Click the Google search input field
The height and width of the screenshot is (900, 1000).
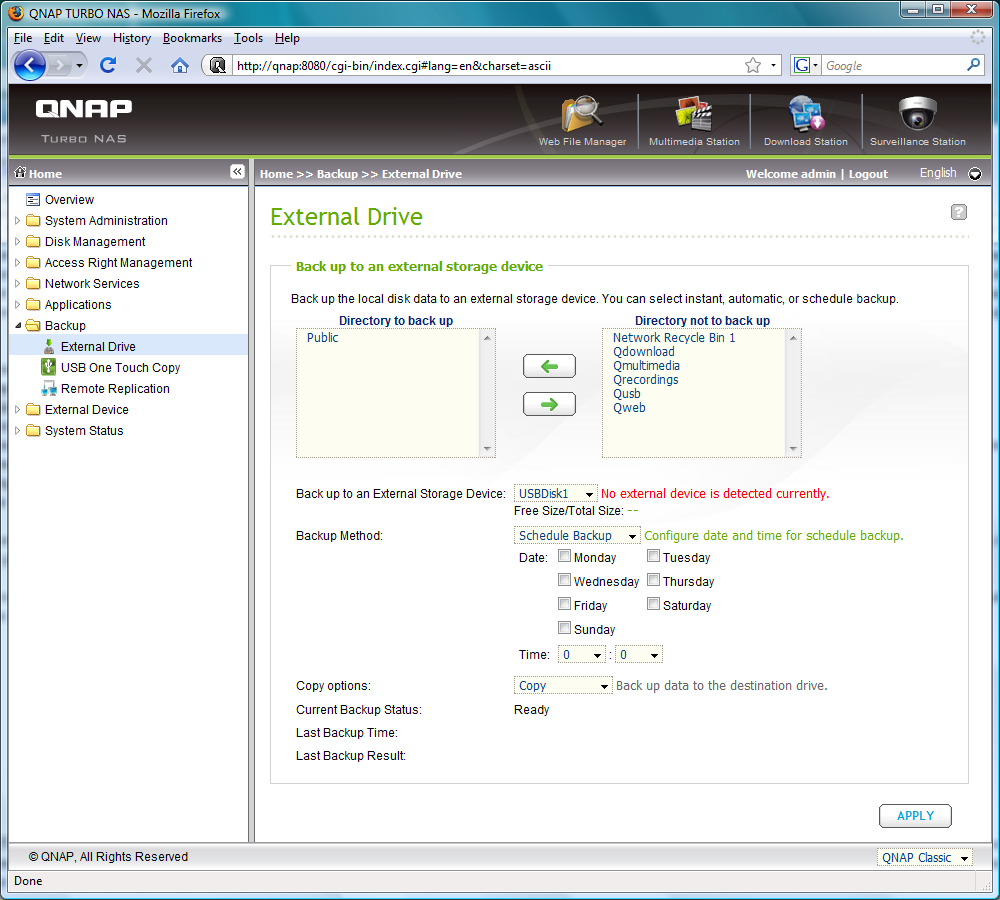coord(893,66)
